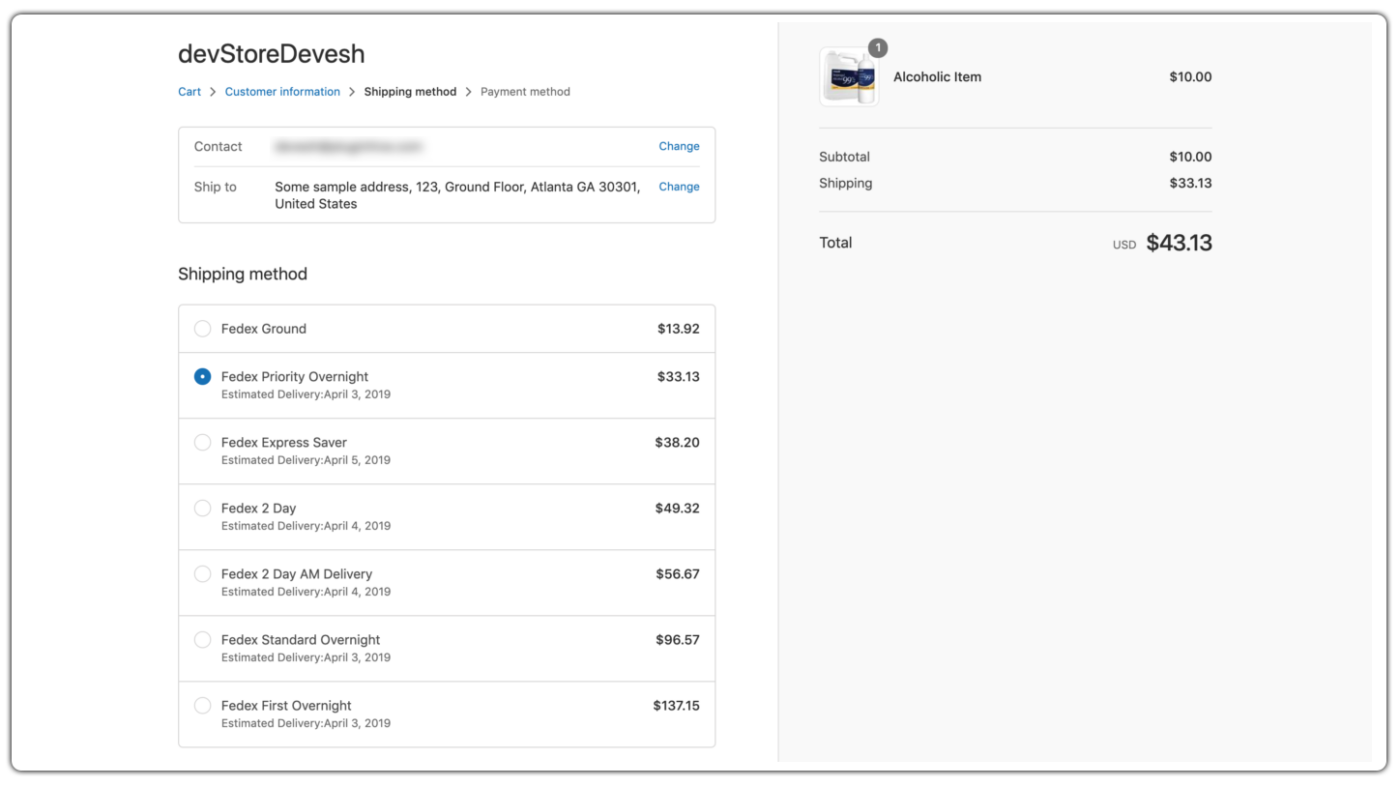1400x787 pixels.
Task: Pick the Fedex 2 Day radio option
Action: pos(202,509)
